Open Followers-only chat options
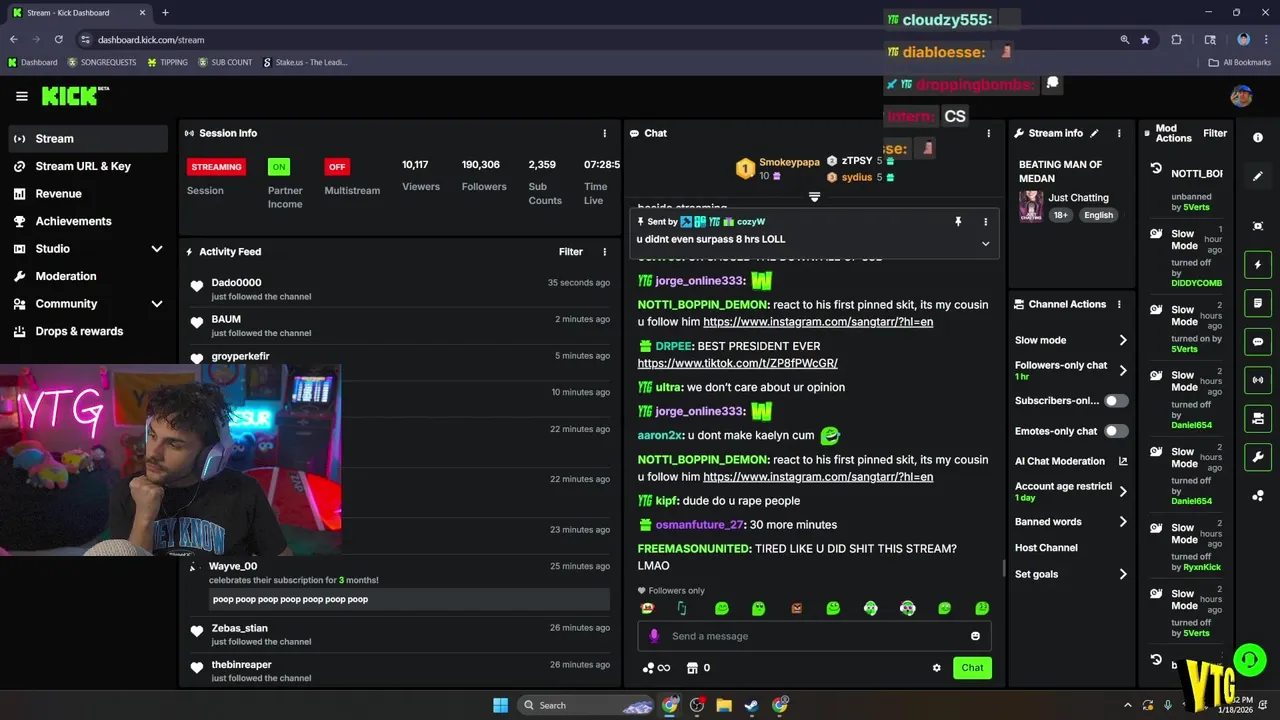Screen dimensions: 1280x720 pyautogui.click(x=1071, y=370)
